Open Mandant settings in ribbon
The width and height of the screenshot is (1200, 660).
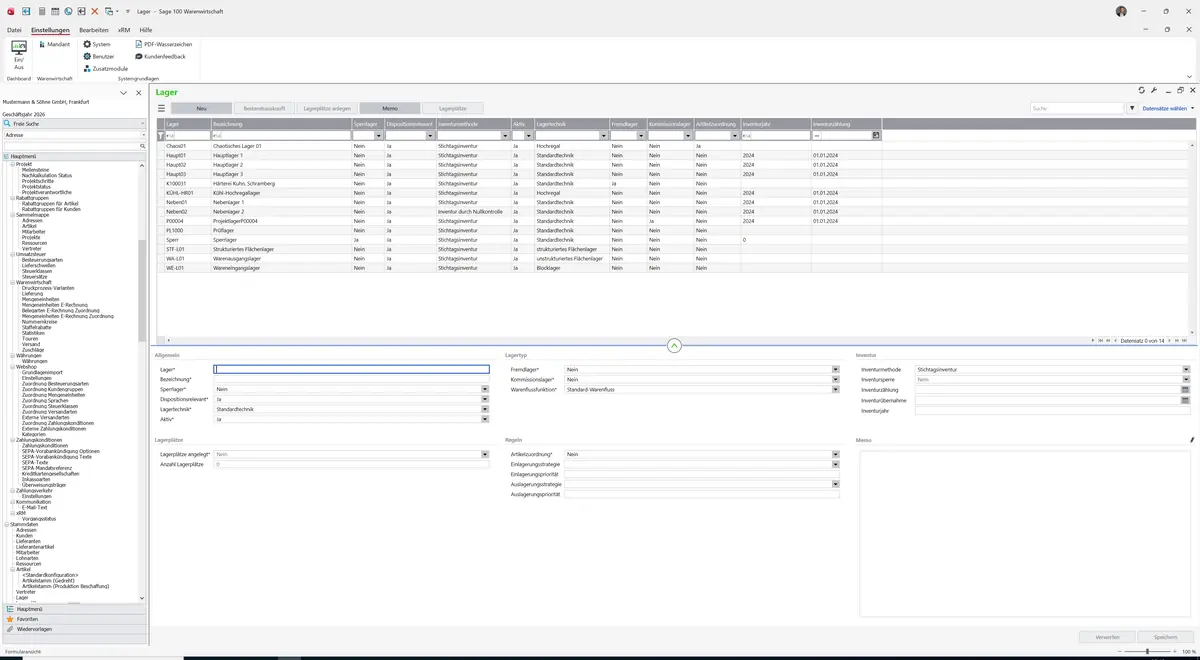[54, 45]
